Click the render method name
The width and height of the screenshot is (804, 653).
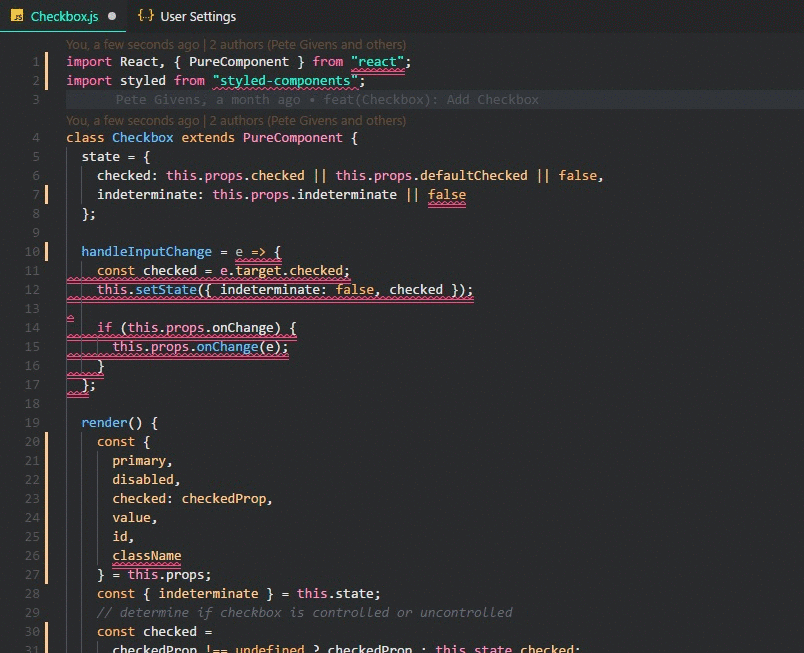point(104,423)
